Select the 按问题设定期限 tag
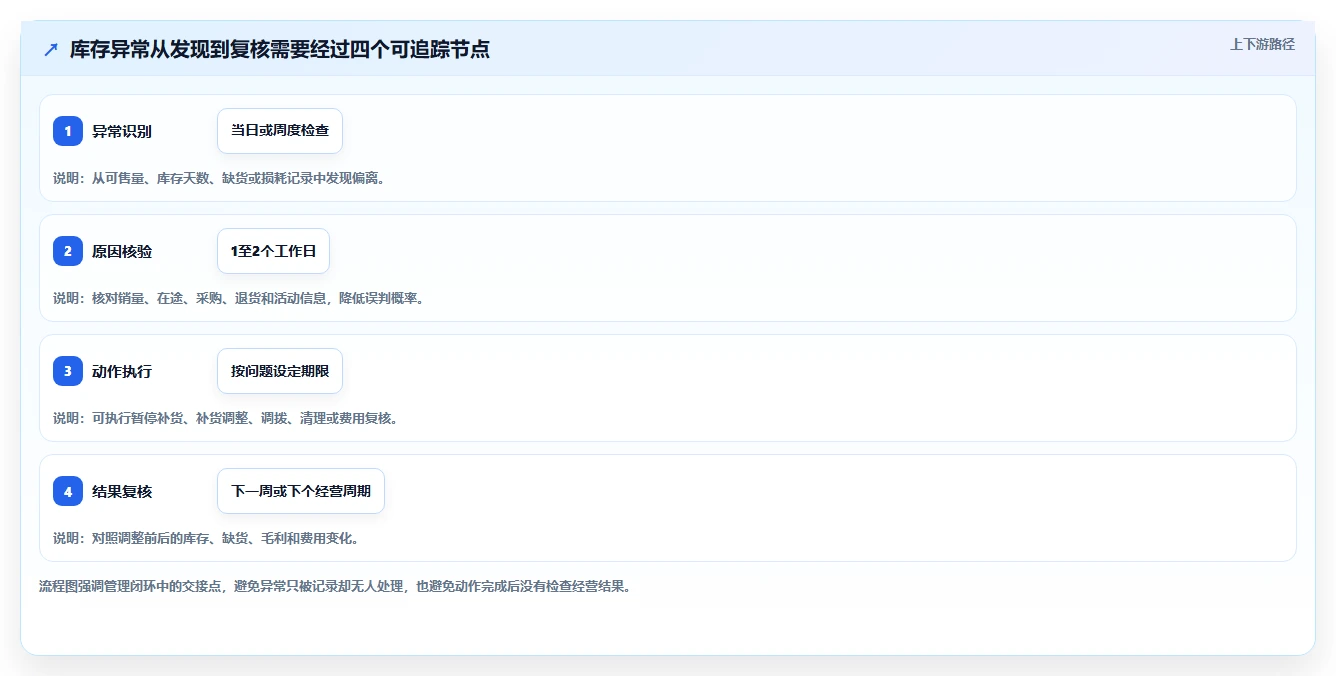The image size is (1336, 676). coord(280,371)
